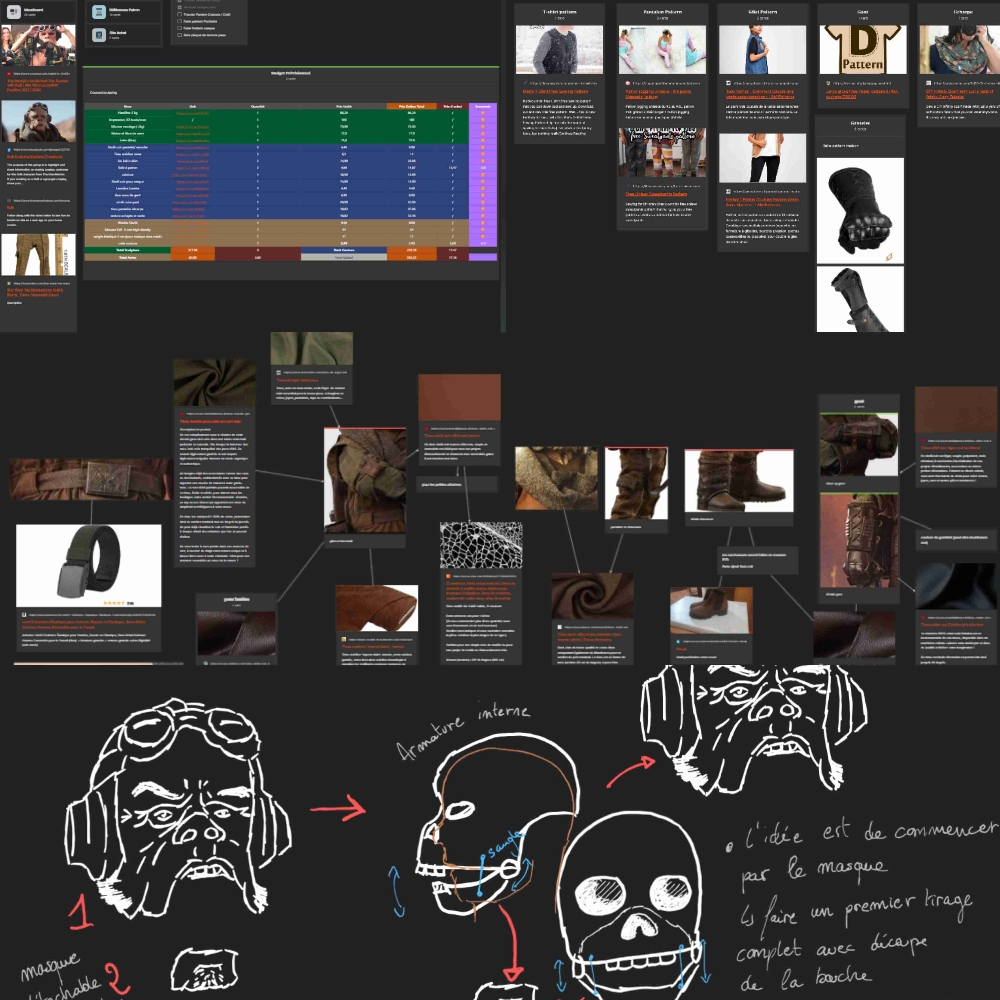Click the favicon under the belt product image
The height and width of the screenshot is (1000, 1000).
[x=23, y=613]
